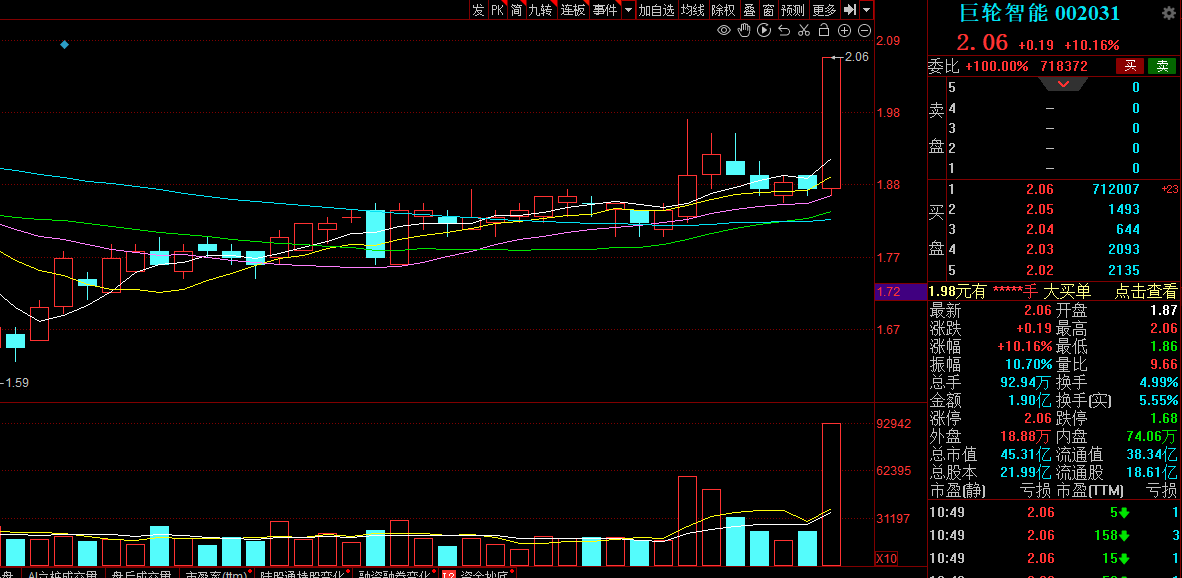Click the X10 volume scale label

click(x=886, y=559)
